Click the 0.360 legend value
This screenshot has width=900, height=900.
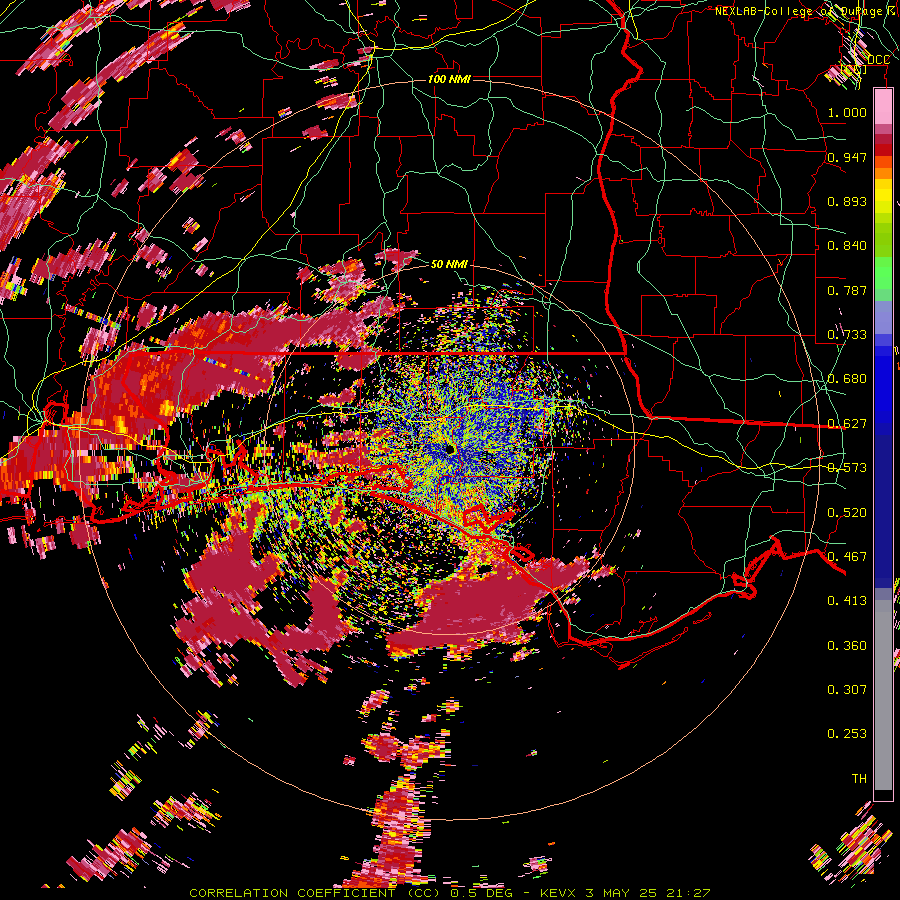(847, 646)
